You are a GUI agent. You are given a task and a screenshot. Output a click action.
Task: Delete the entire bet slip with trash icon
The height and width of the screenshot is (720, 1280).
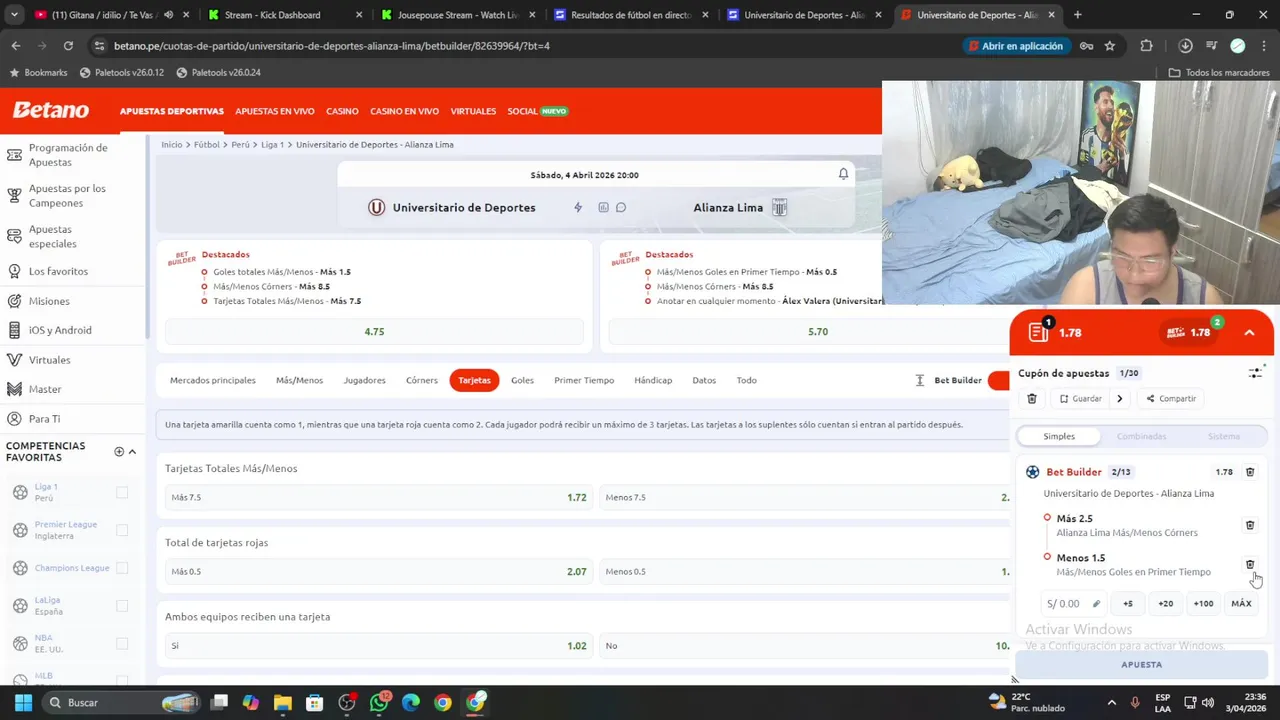pyautogui.click(x=1032, y=399)
